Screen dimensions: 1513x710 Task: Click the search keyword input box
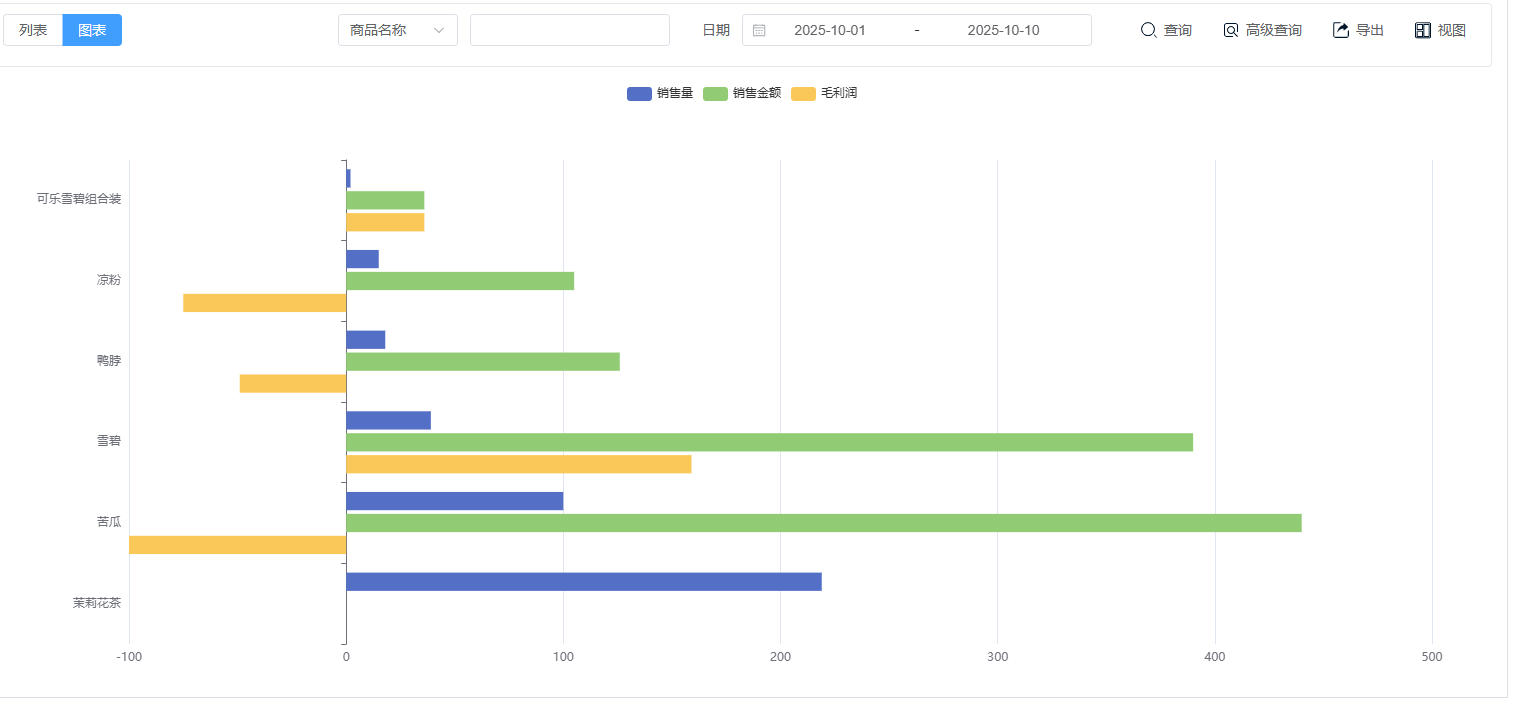pyautogui.click(x=569, y=30)
